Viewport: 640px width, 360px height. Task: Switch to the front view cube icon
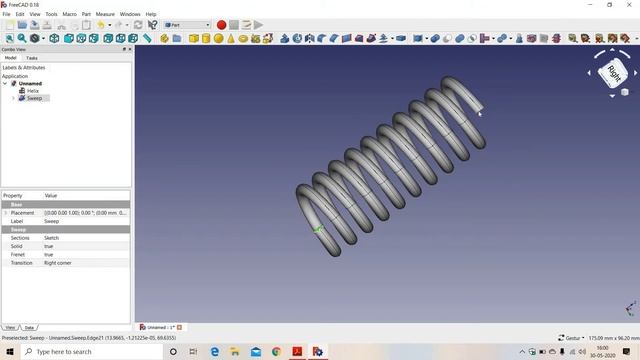coord(69,38)
